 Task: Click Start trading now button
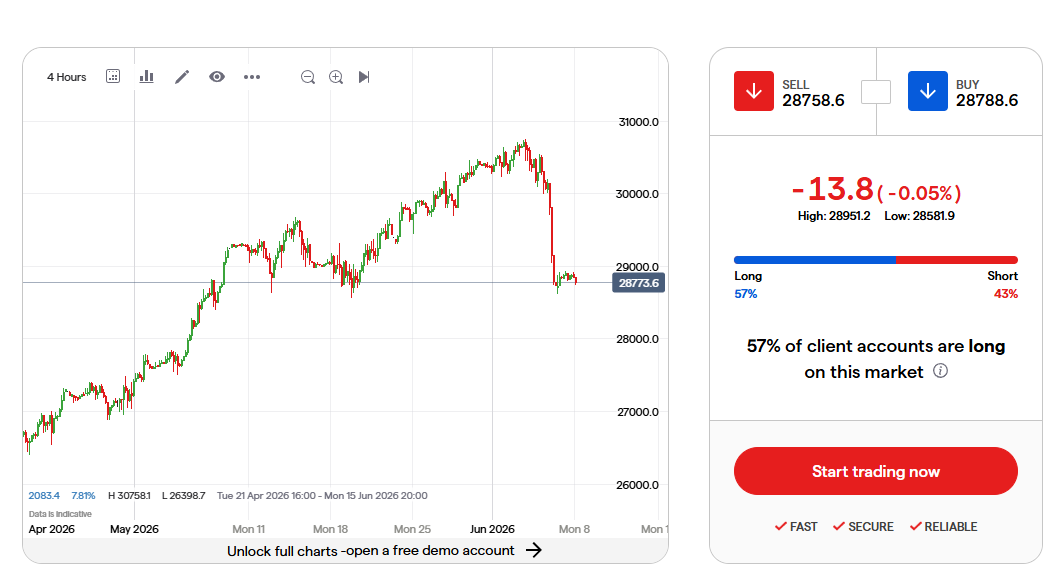[x=876, y=471]
